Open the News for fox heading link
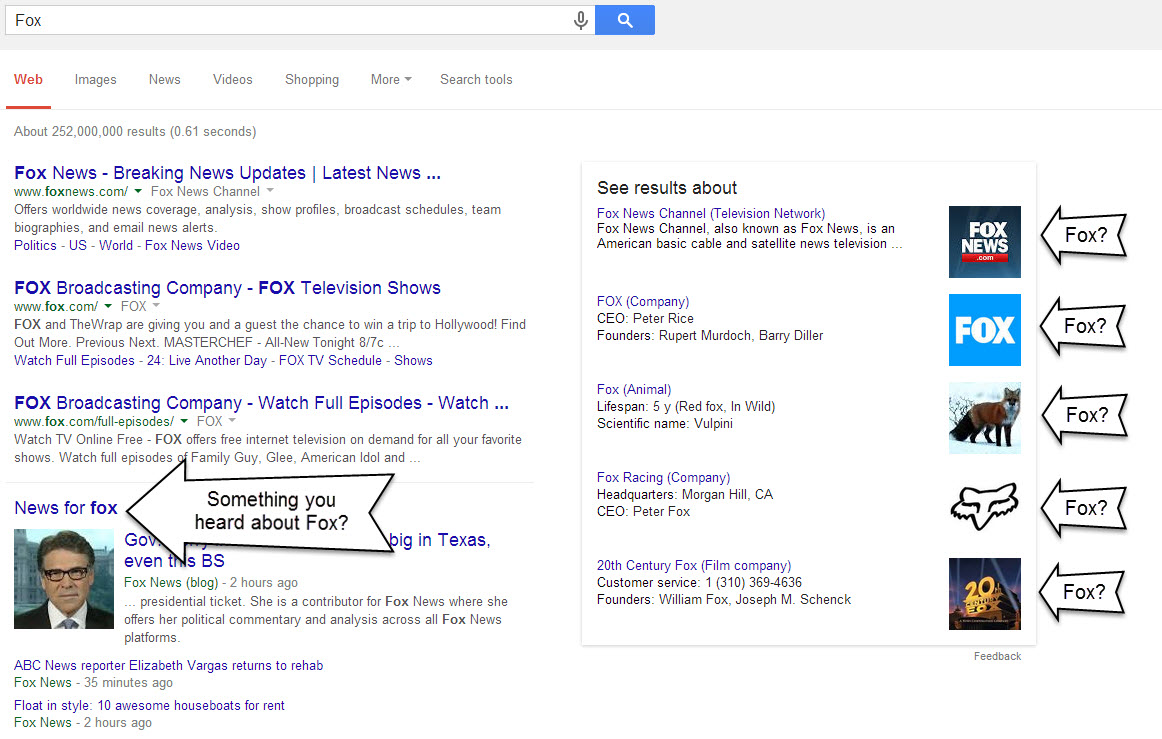 [x=66, y=508]
